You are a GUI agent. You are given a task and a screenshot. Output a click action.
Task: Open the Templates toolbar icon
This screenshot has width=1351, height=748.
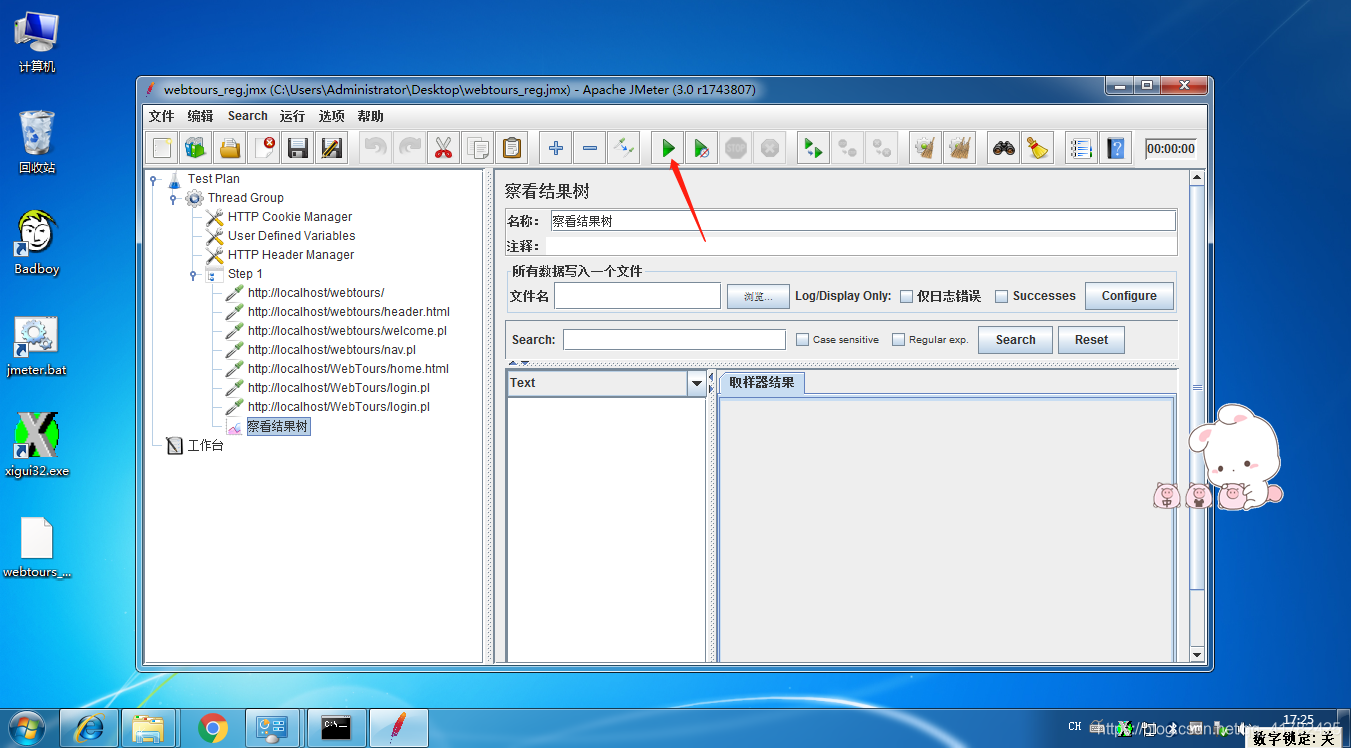tap(195, 149)
